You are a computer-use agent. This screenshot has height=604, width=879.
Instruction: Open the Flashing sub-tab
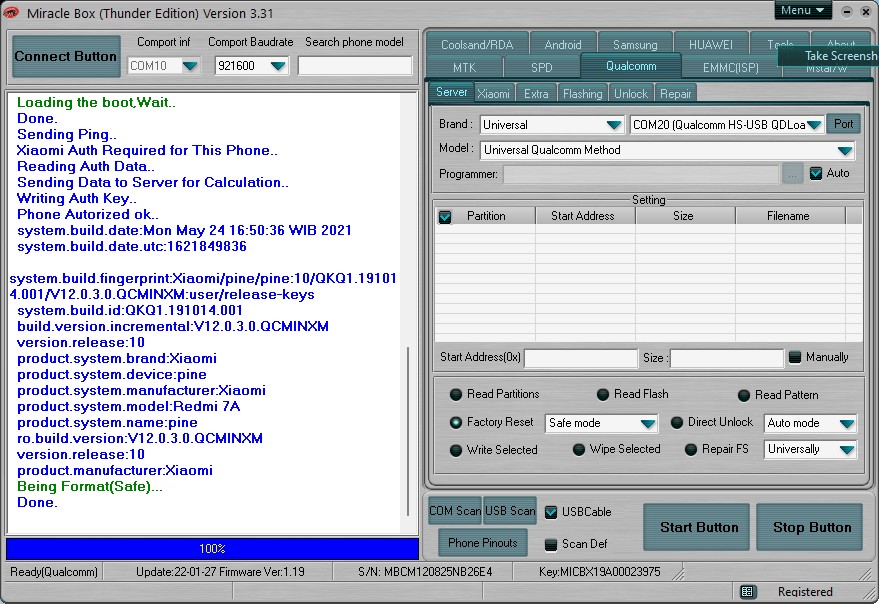(x=582, y=93)
